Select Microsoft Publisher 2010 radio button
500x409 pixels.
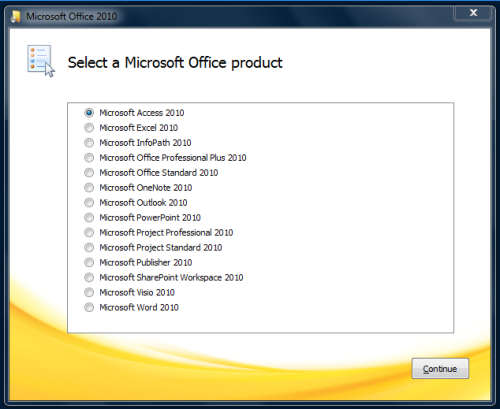(x=89, y=263)
